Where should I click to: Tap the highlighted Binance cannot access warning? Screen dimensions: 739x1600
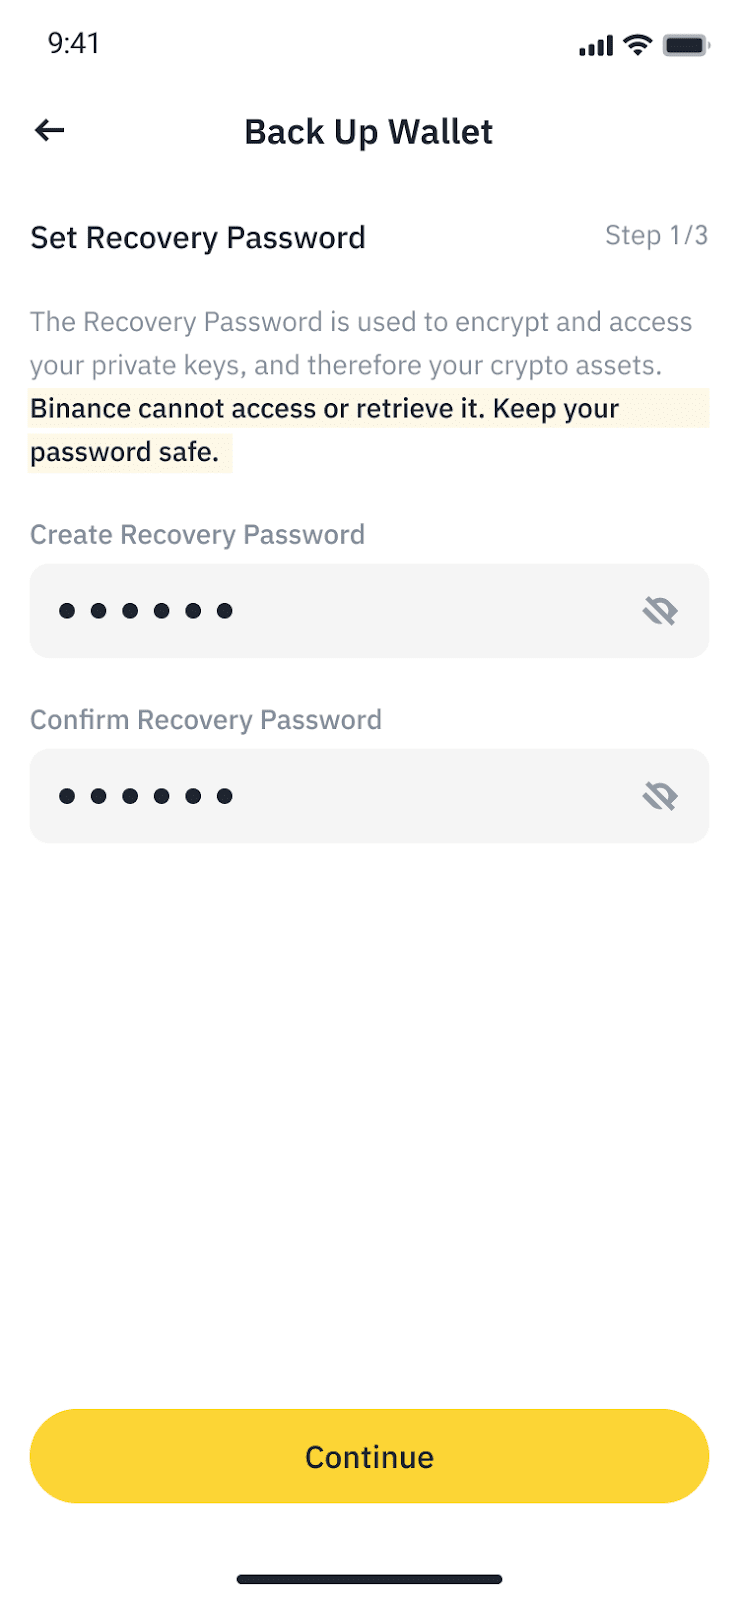coord(324,429)
